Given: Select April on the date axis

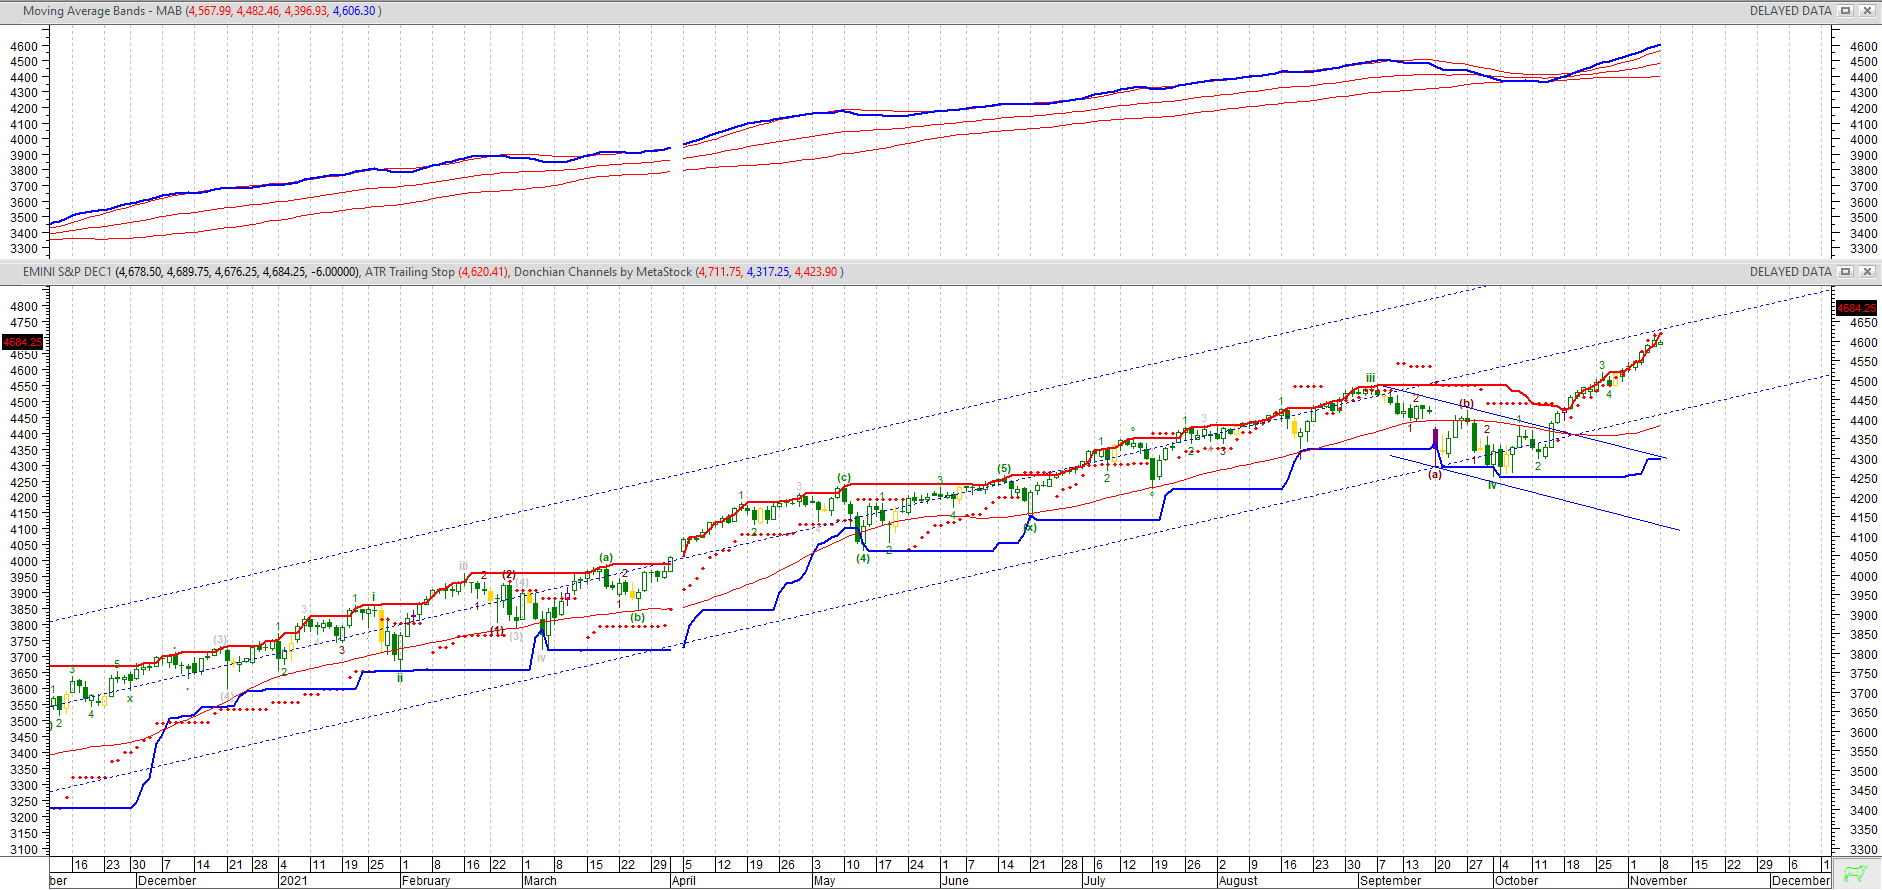Looking at the screenshot, I should [684, 881].
